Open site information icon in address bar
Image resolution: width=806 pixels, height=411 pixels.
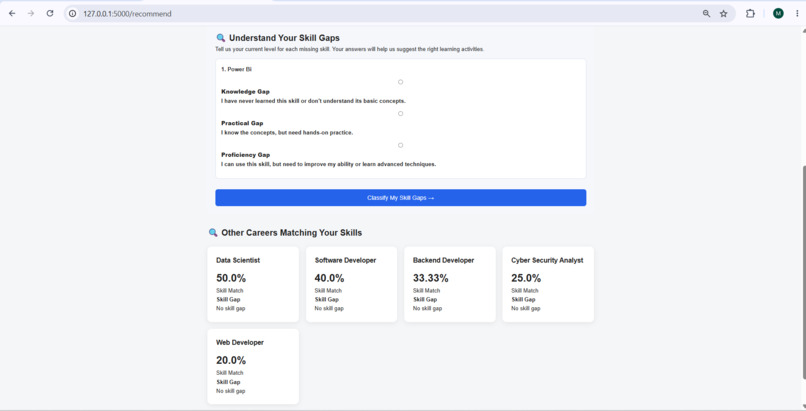(72, 14)
